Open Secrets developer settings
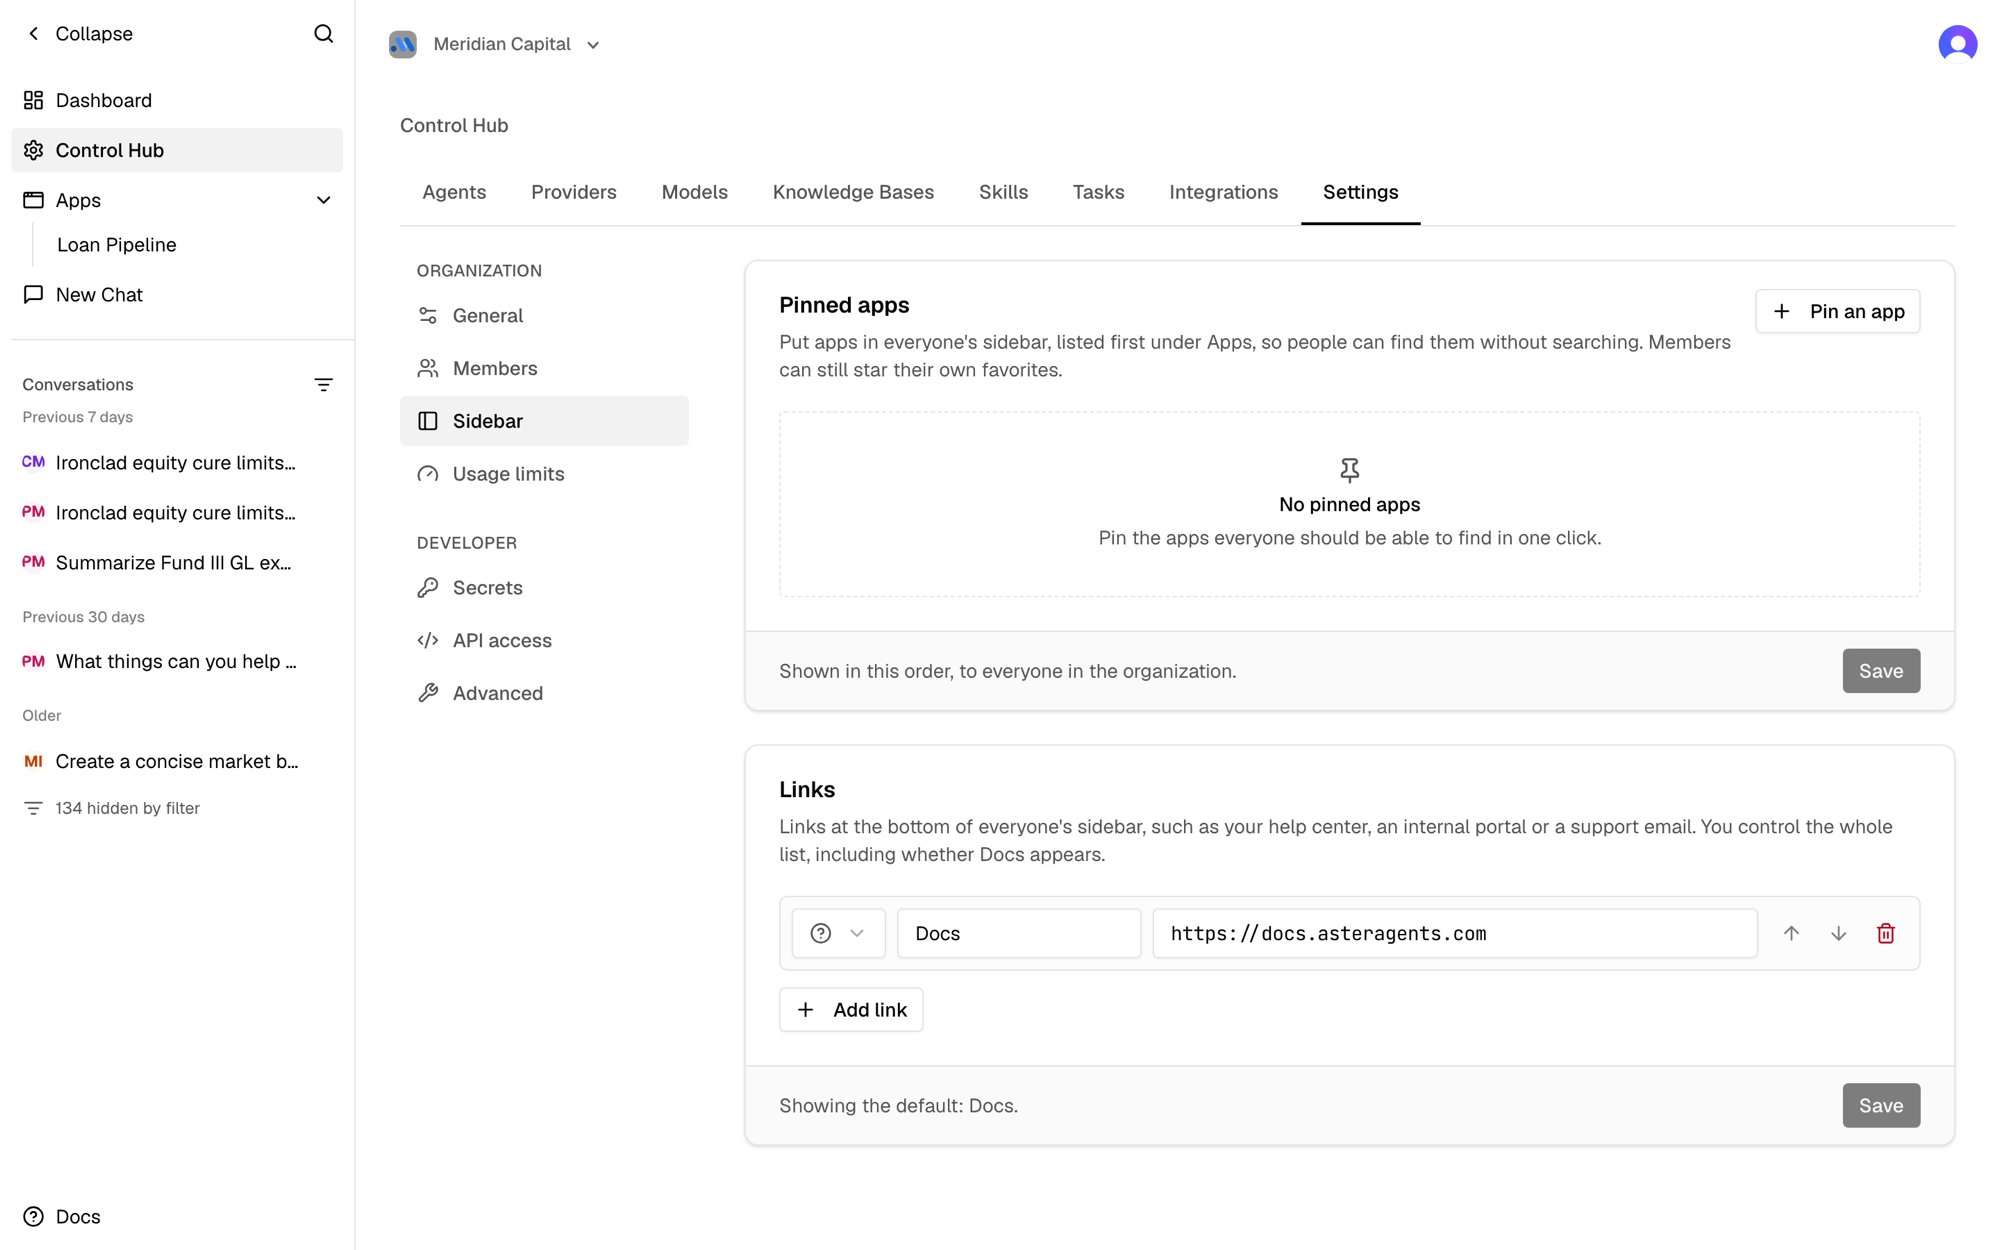Image resolution: width=2000 pixels, height=1250 pixels. [x=544, y=588]
